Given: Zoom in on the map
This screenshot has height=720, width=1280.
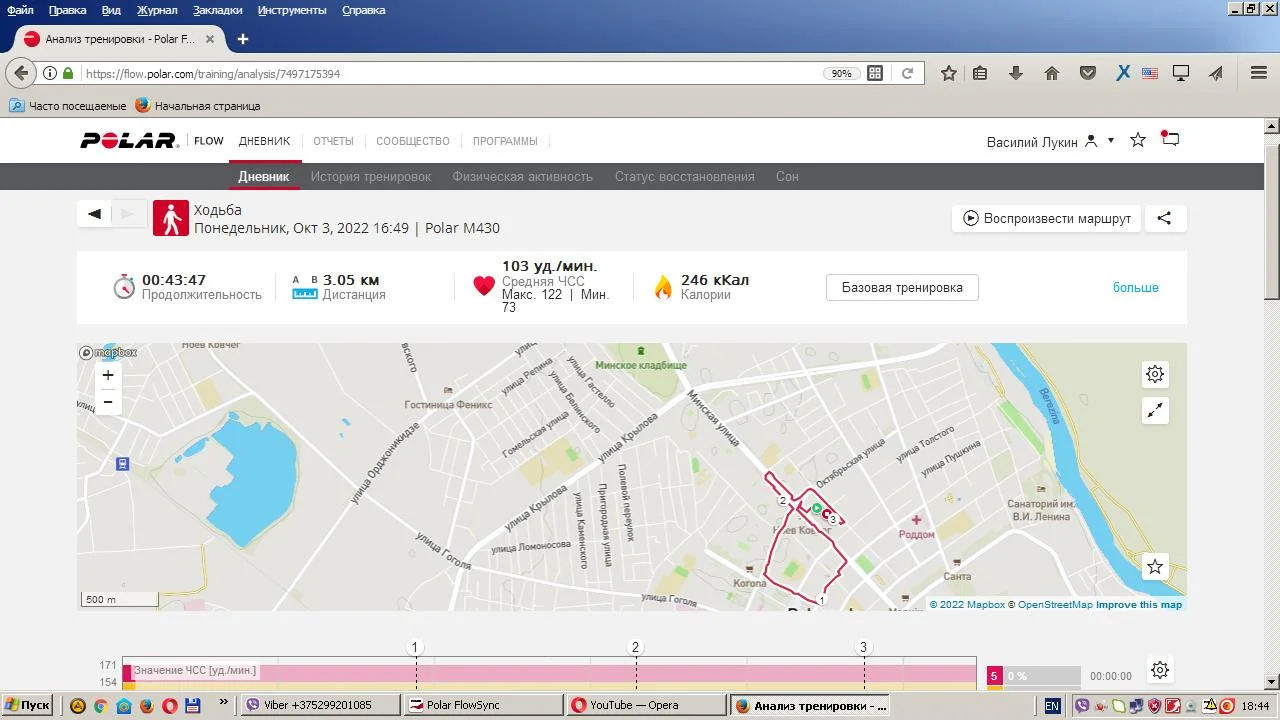Looking at the screenshot, I should 108,375.
